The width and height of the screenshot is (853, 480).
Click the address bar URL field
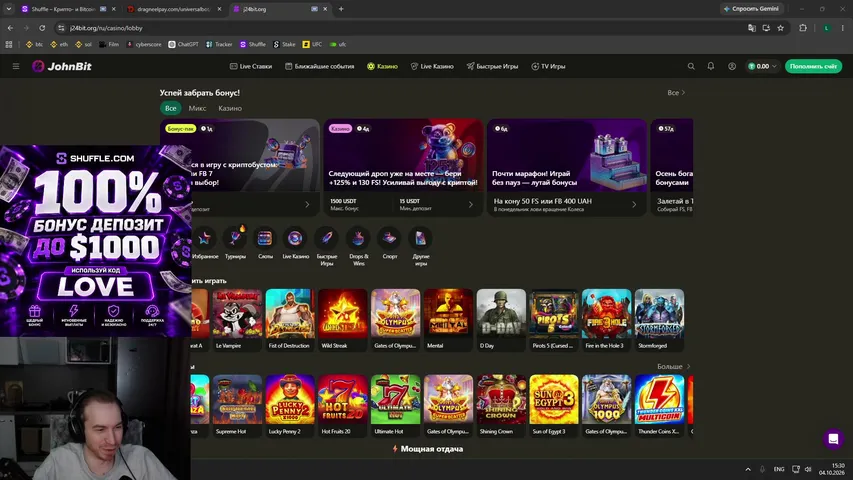click(403, 28)
